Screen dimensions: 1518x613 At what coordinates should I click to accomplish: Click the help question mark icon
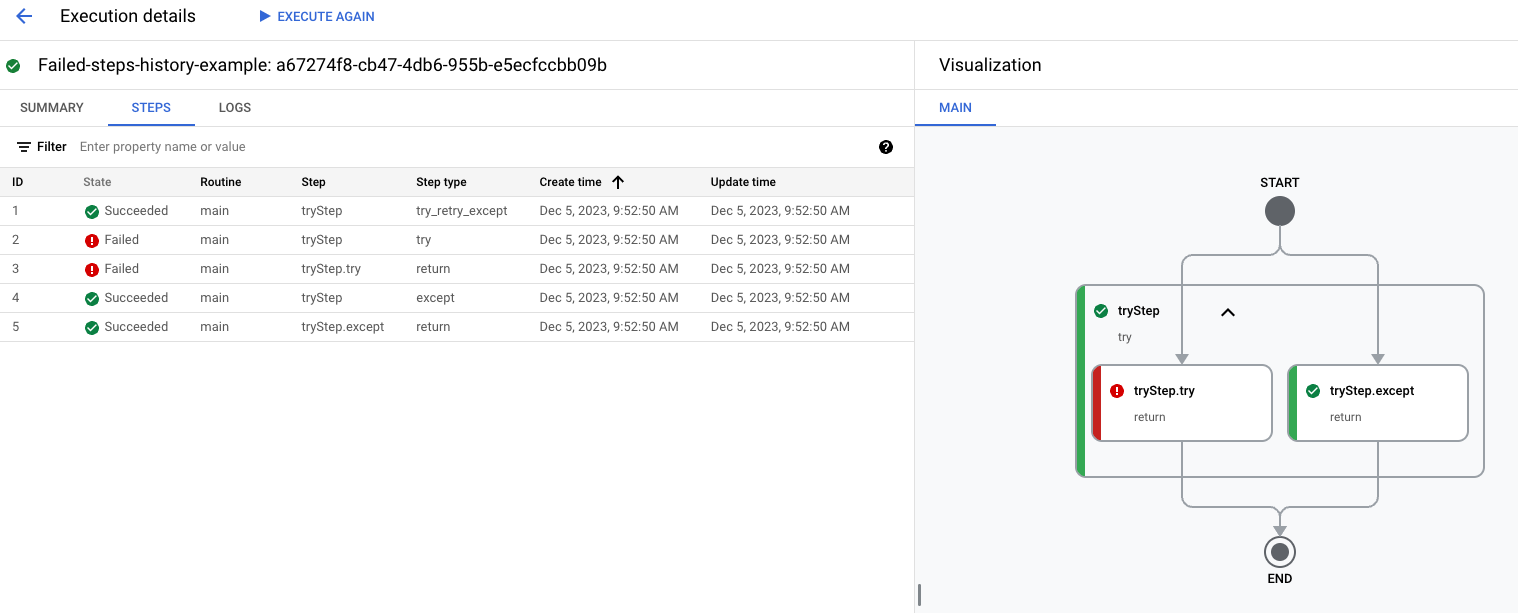886,146
